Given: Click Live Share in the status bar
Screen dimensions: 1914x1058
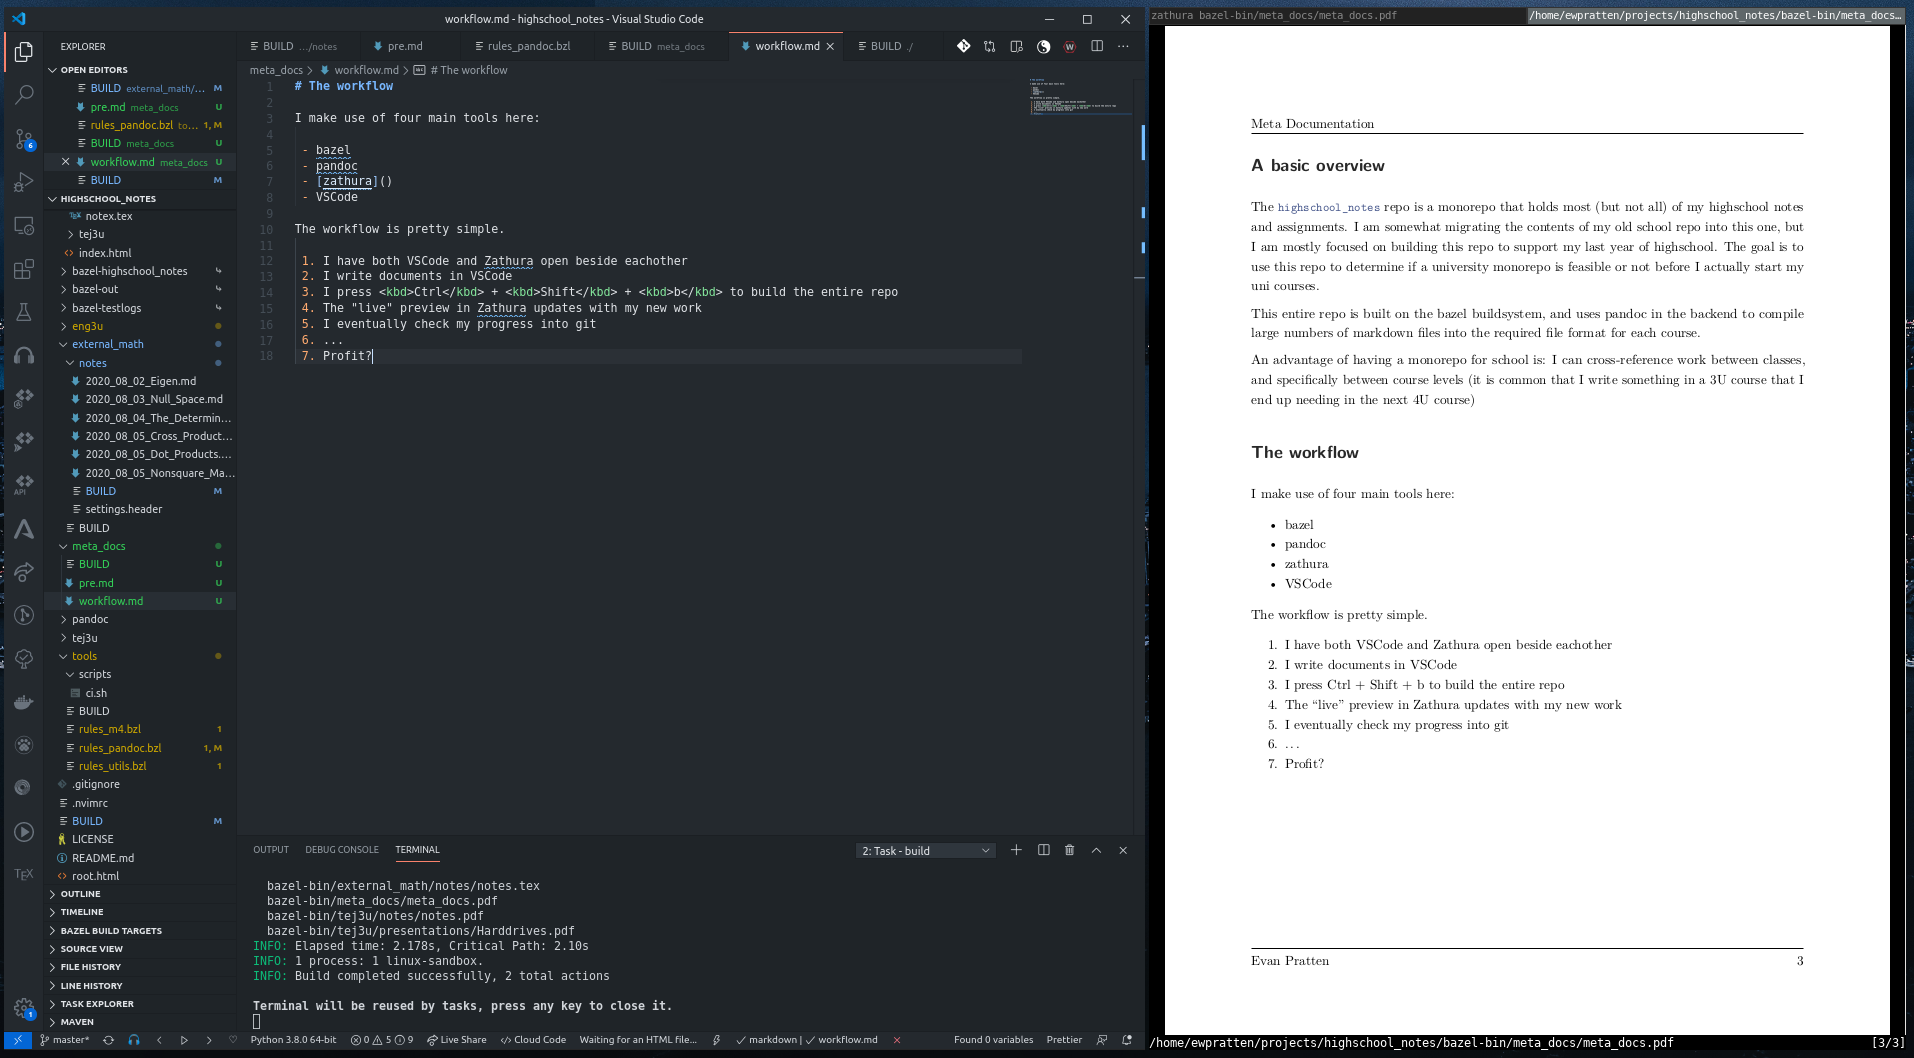Looking at the screenshot, I should coord(457,1040).
